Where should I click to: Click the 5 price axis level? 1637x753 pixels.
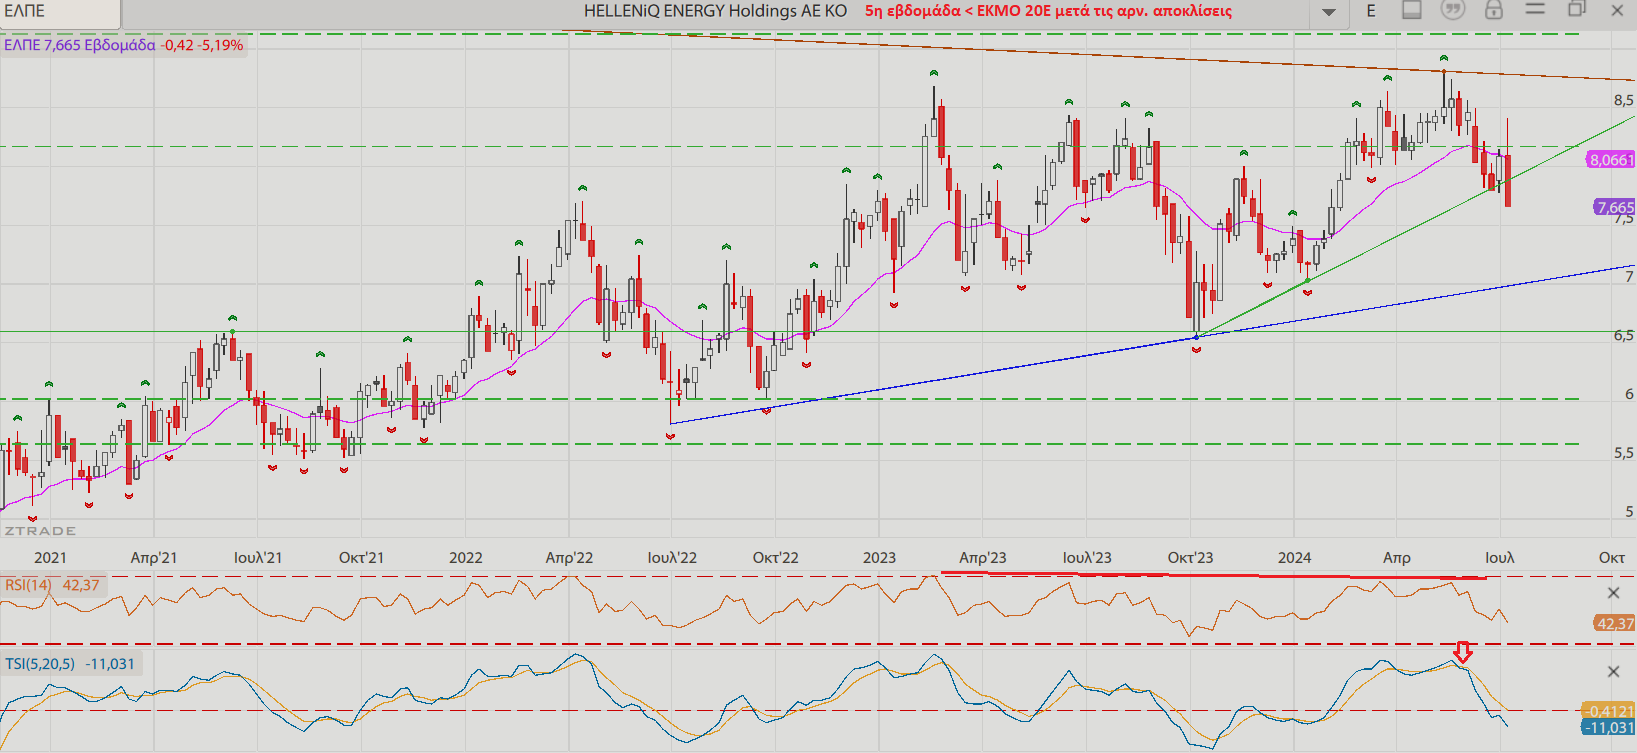tap(1629, 511)
